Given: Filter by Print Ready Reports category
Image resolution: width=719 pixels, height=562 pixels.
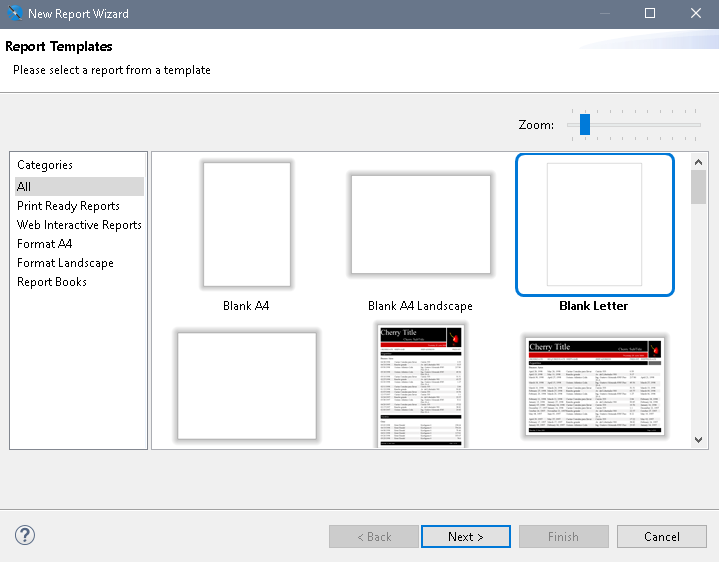Looking at the screenshot, I should pos(68,206).
